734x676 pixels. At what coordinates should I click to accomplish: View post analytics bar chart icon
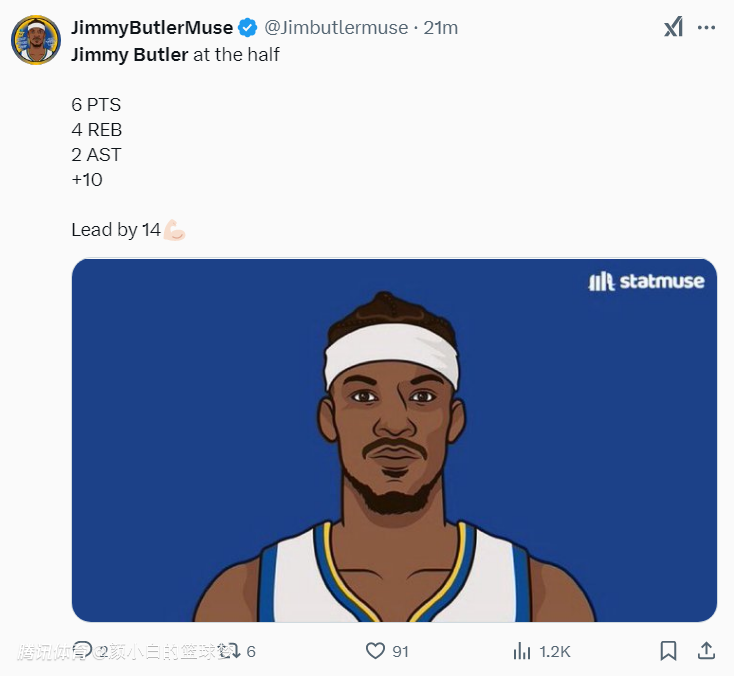tap(521, 651)
